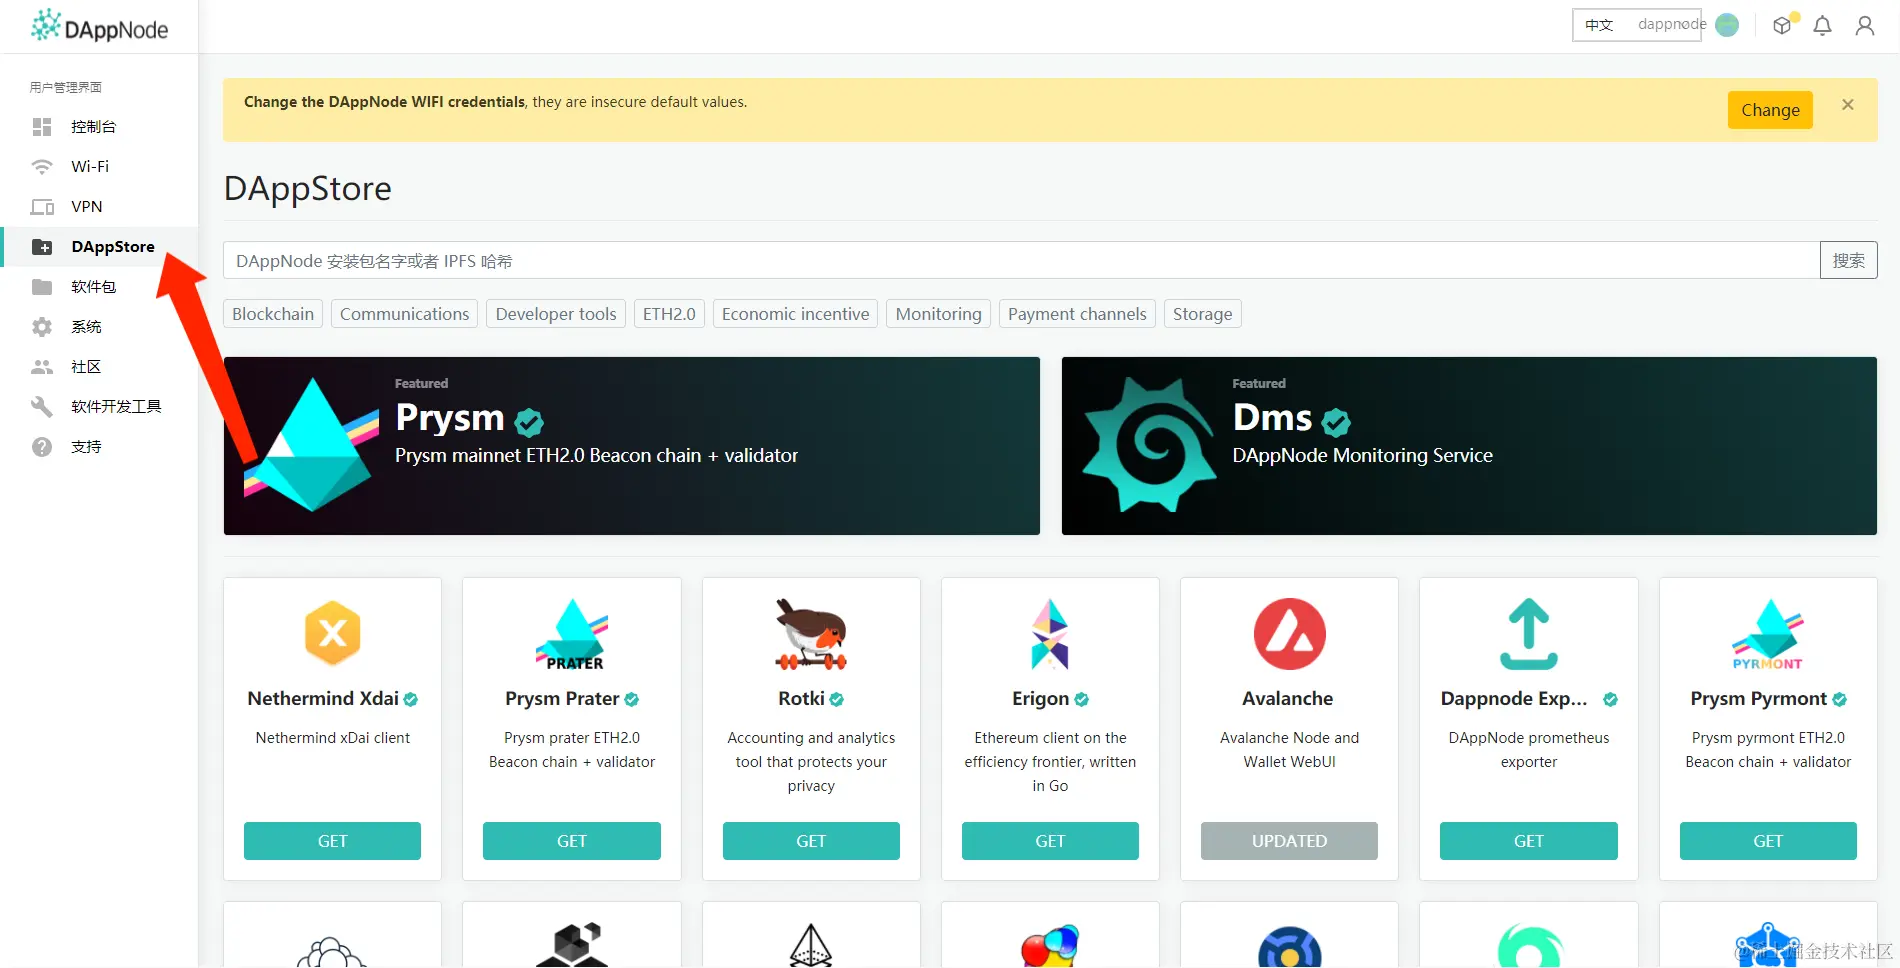The height and width of the screenshot is (968, 1900).
Task: Click the VPN devices icon in sidebar
Action: pyautogui.click(x=42, y=207)
